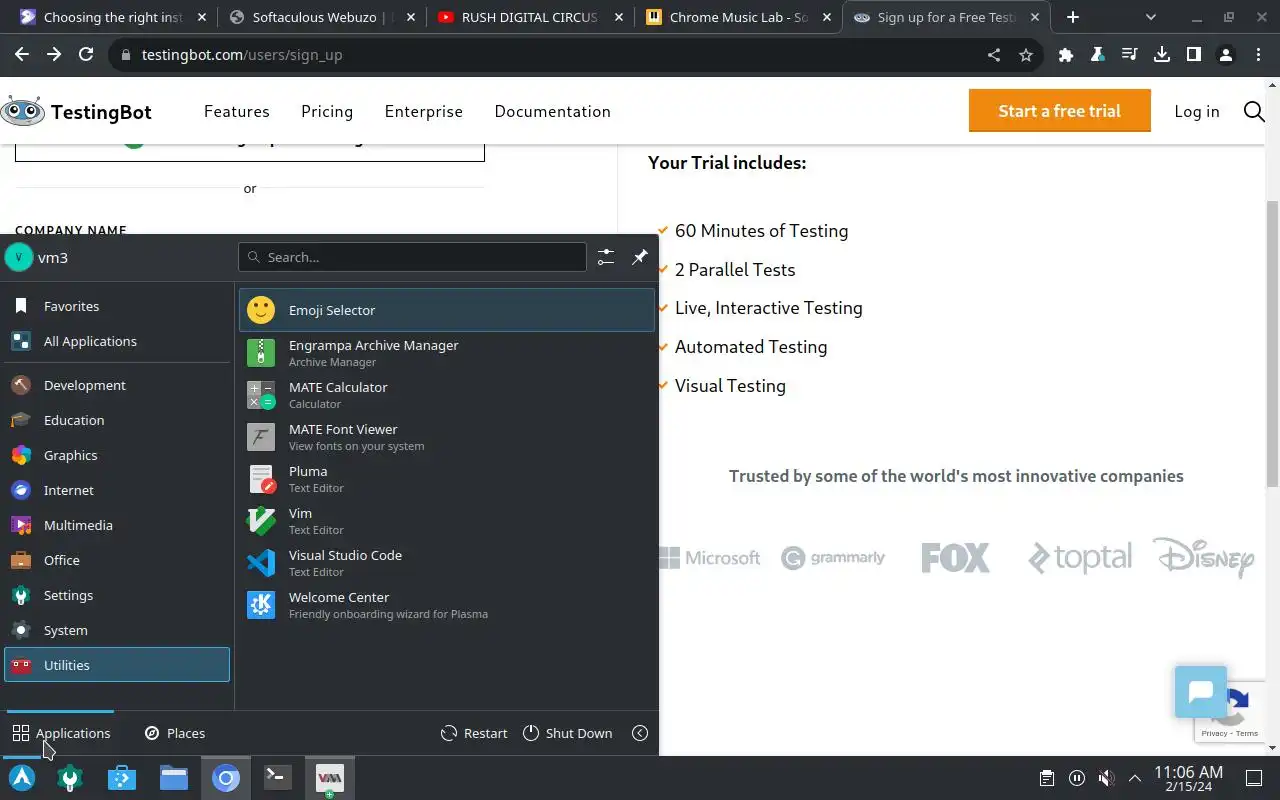Open Chrome extensions menu
This screenshot has width=1280, height=800.
point(1066,55)
